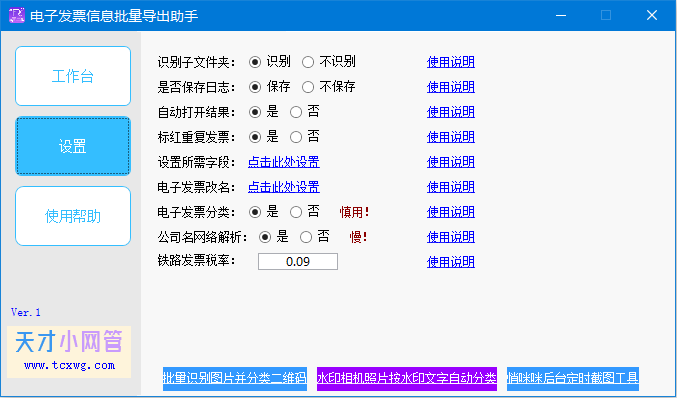Open the 工作台 tab
677x398 pixels.
click(x=73, y=76)
